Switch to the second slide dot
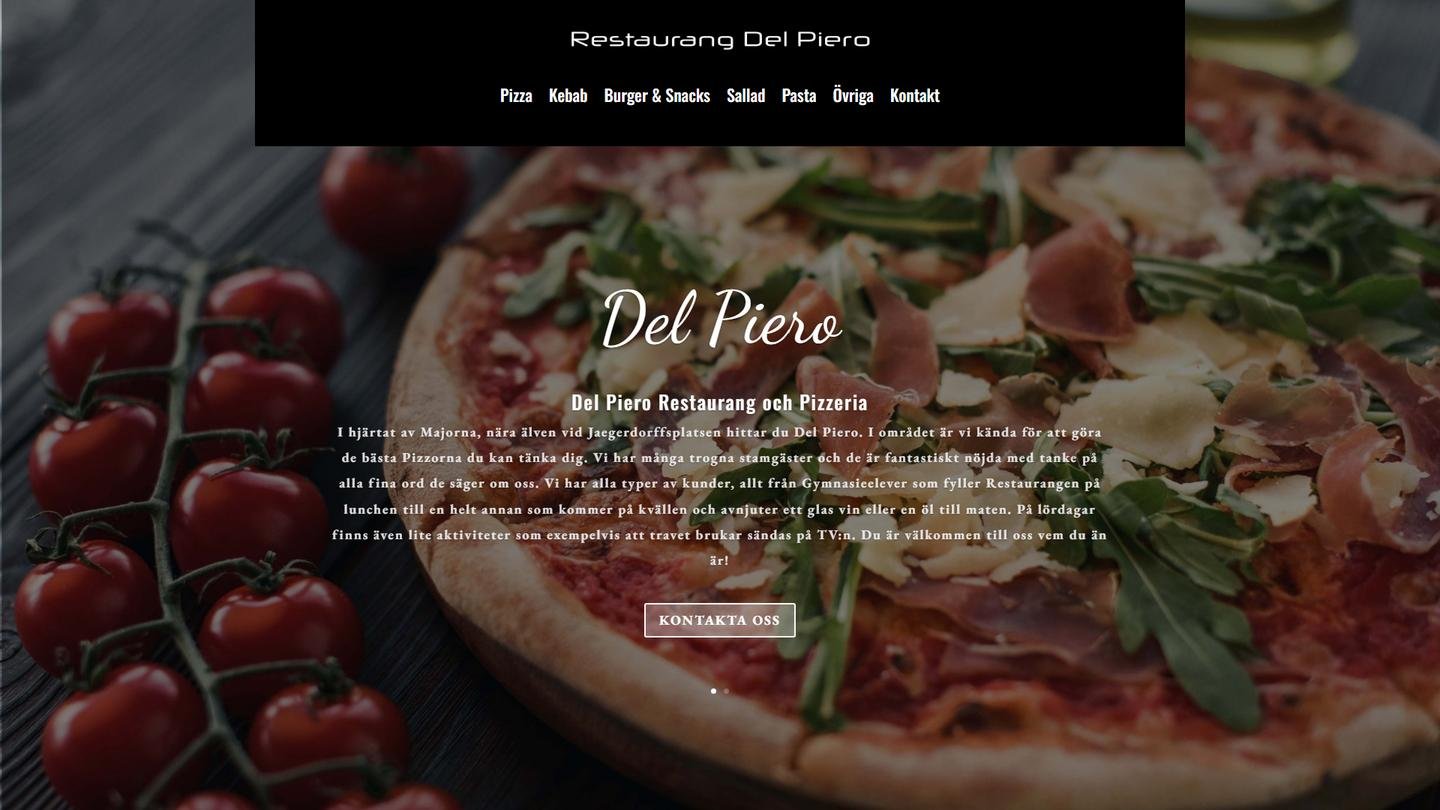 726,691
